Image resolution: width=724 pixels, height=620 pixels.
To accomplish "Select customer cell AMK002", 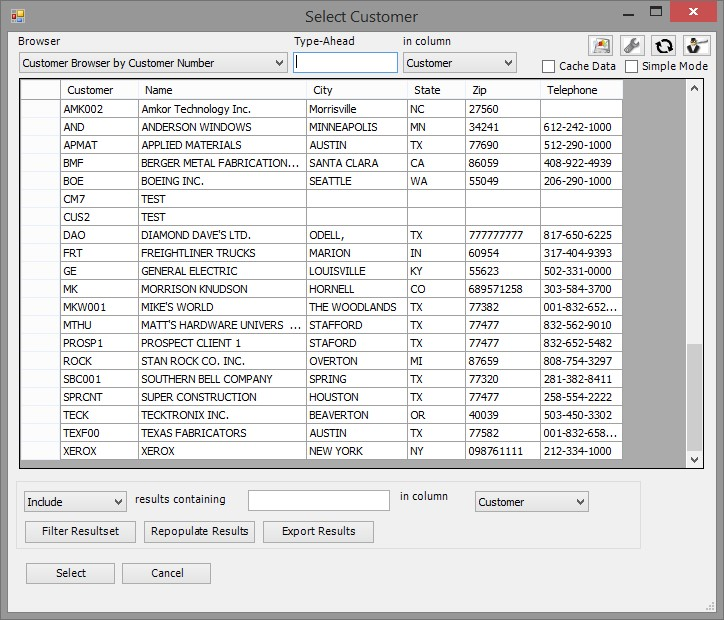I will point(99,109).
